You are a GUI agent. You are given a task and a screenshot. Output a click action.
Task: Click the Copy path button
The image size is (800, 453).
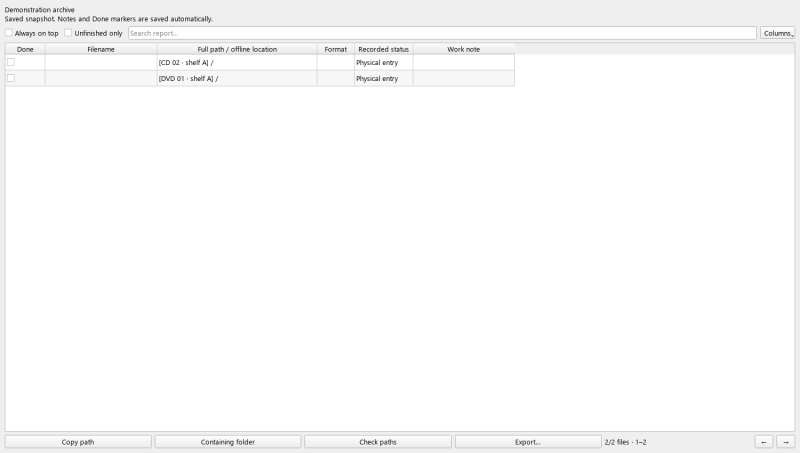click(x=78, y=442)
